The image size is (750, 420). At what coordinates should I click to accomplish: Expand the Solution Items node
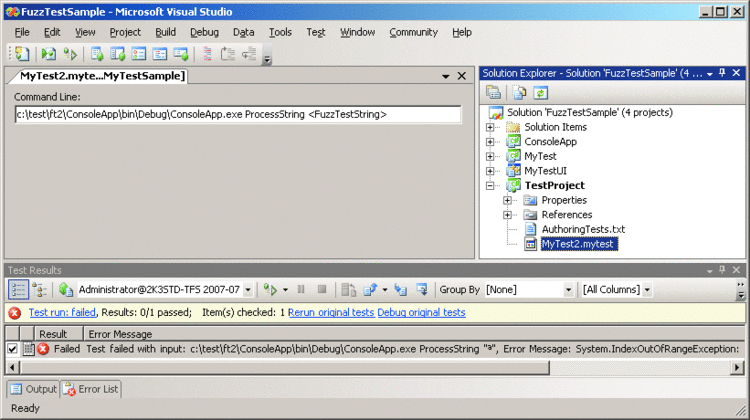point(490,127)
